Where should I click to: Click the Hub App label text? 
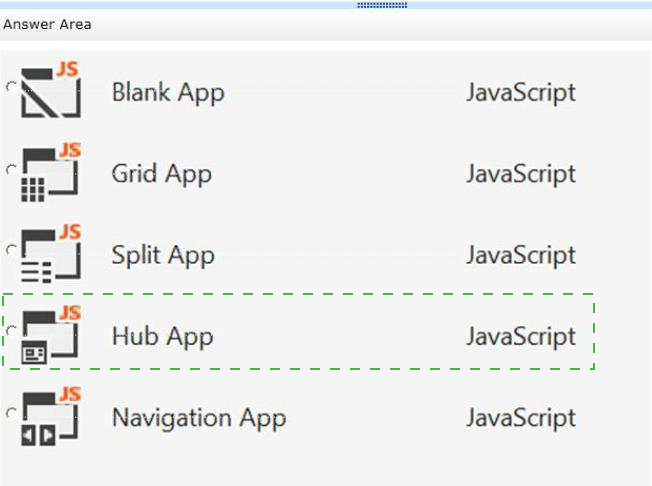pyautogui.click(x=163, y=337)
